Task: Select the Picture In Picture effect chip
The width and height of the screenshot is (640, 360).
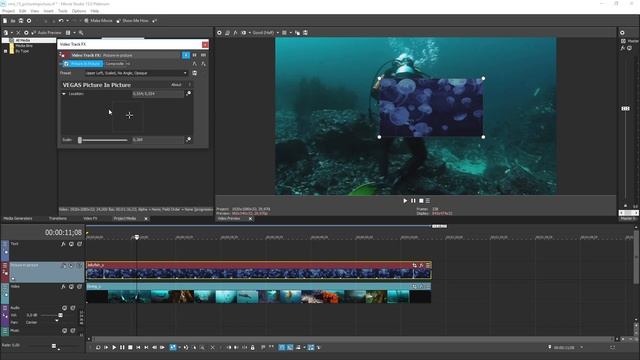Action: point(82,64)
